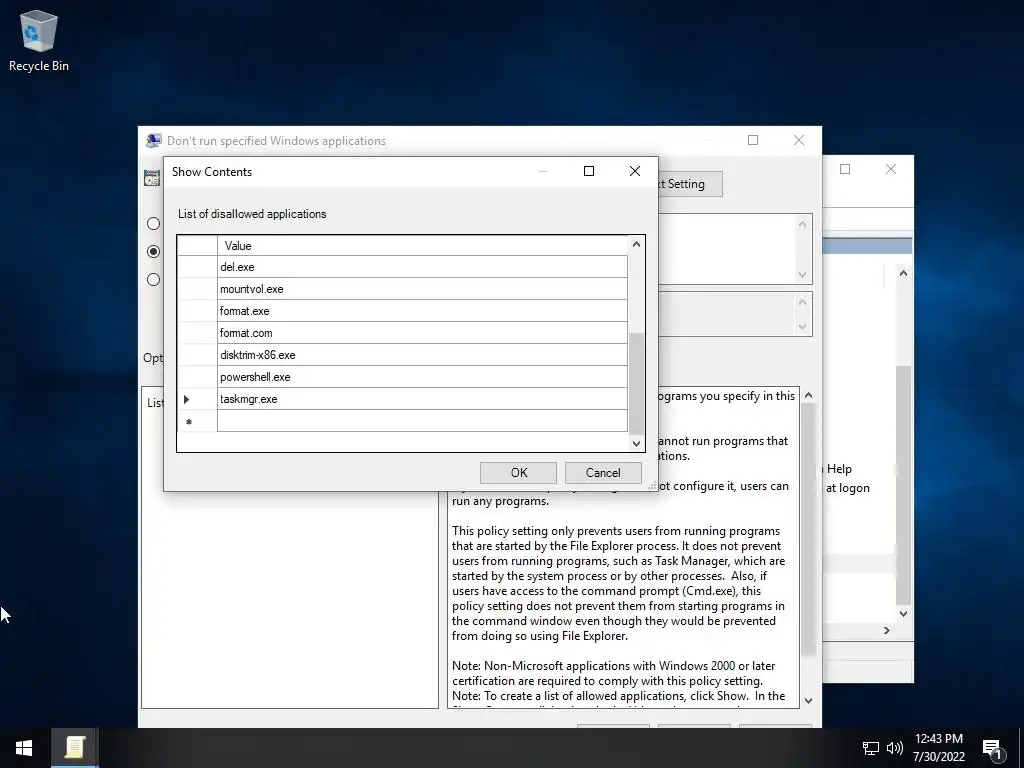The height and width of the screenshot is (768, 1024).
Task: Open the volume tray icon
Action: [895, 748]
